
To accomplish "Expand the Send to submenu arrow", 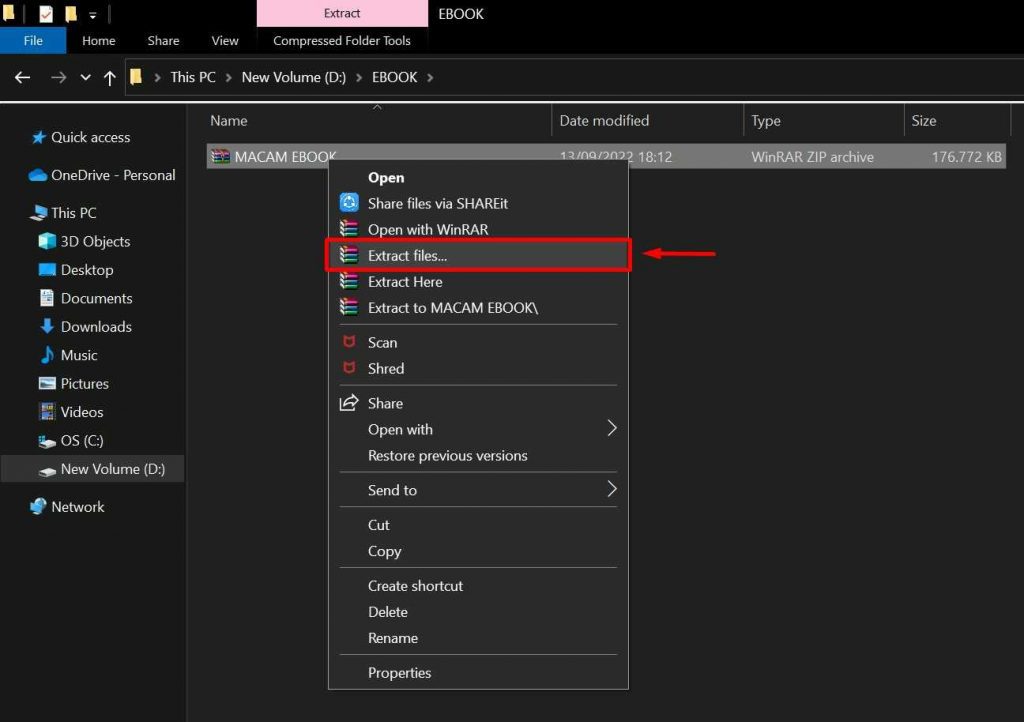I will (612, 490).
